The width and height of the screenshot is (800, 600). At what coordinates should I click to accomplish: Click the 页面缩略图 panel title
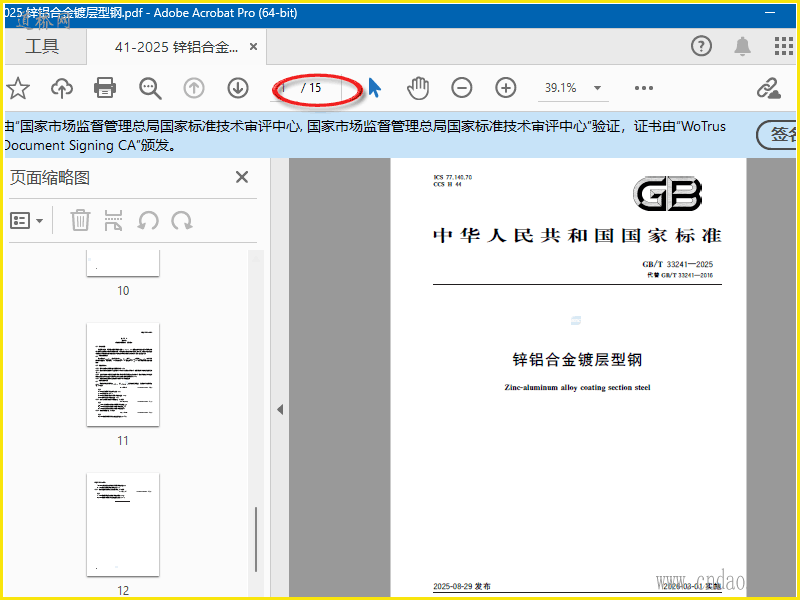click(50, 178)
